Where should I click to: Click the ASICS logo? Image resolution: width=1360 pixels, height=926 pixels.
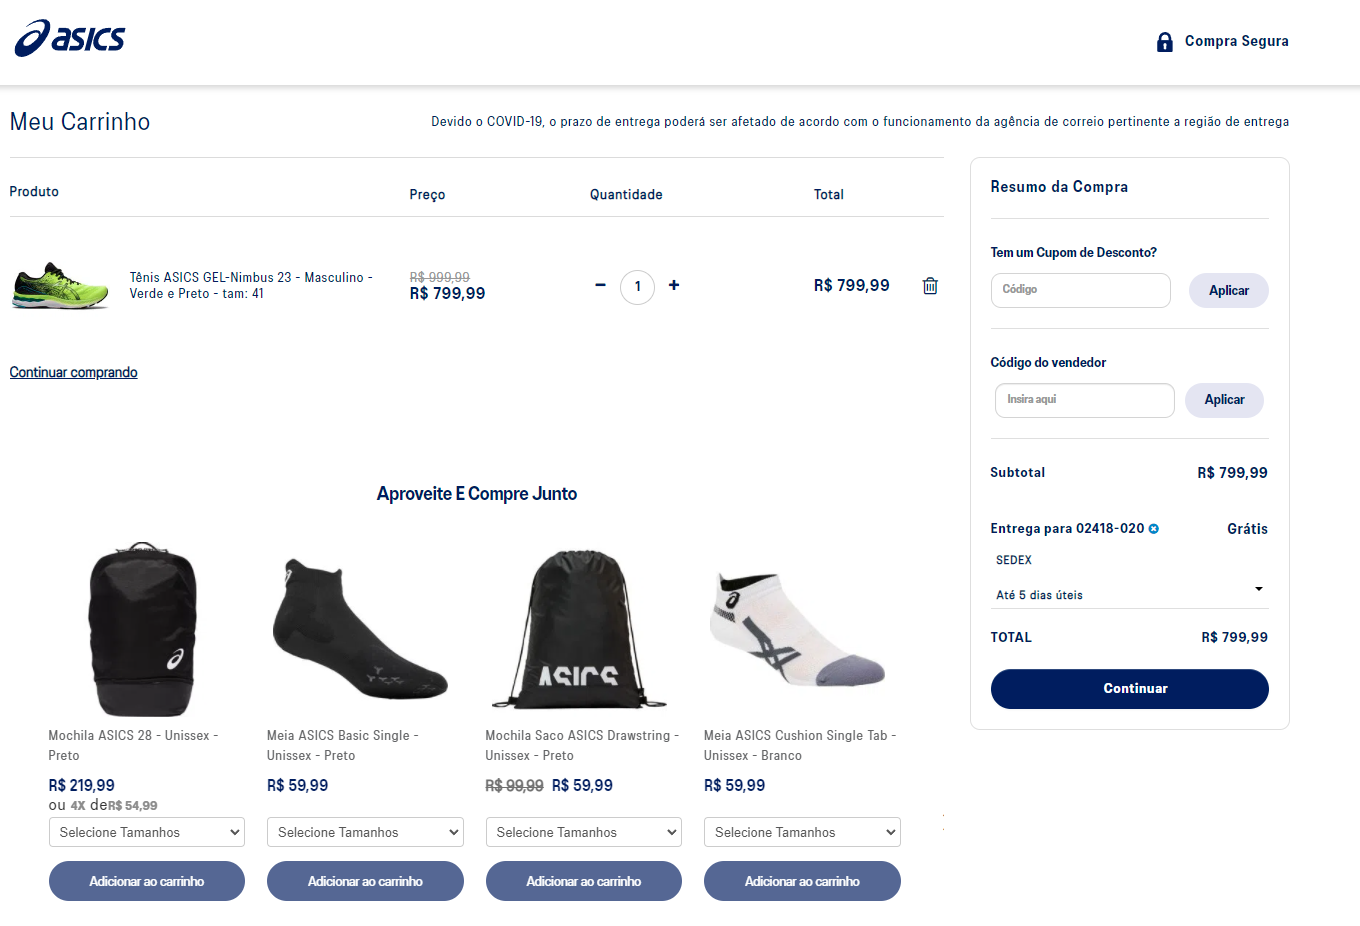click(70, 38)
